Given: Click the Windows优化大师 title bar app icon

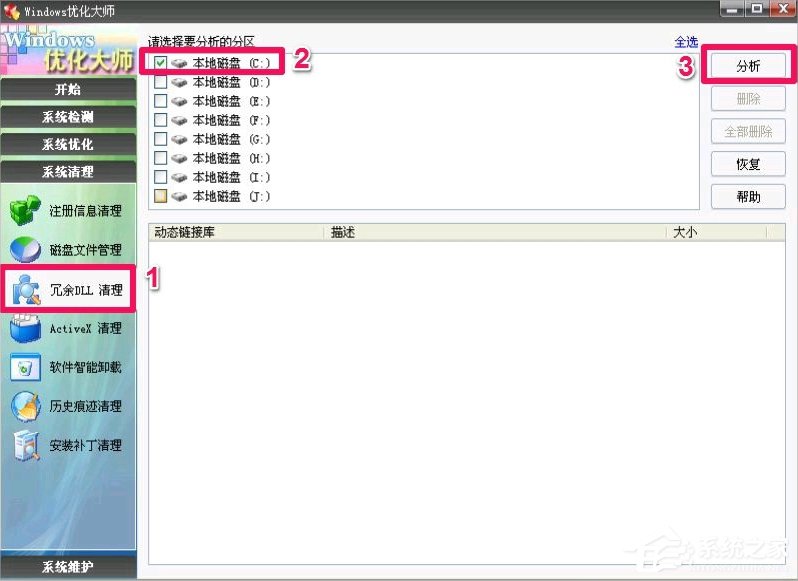Looking at the screenshot, I should [11, 11].
